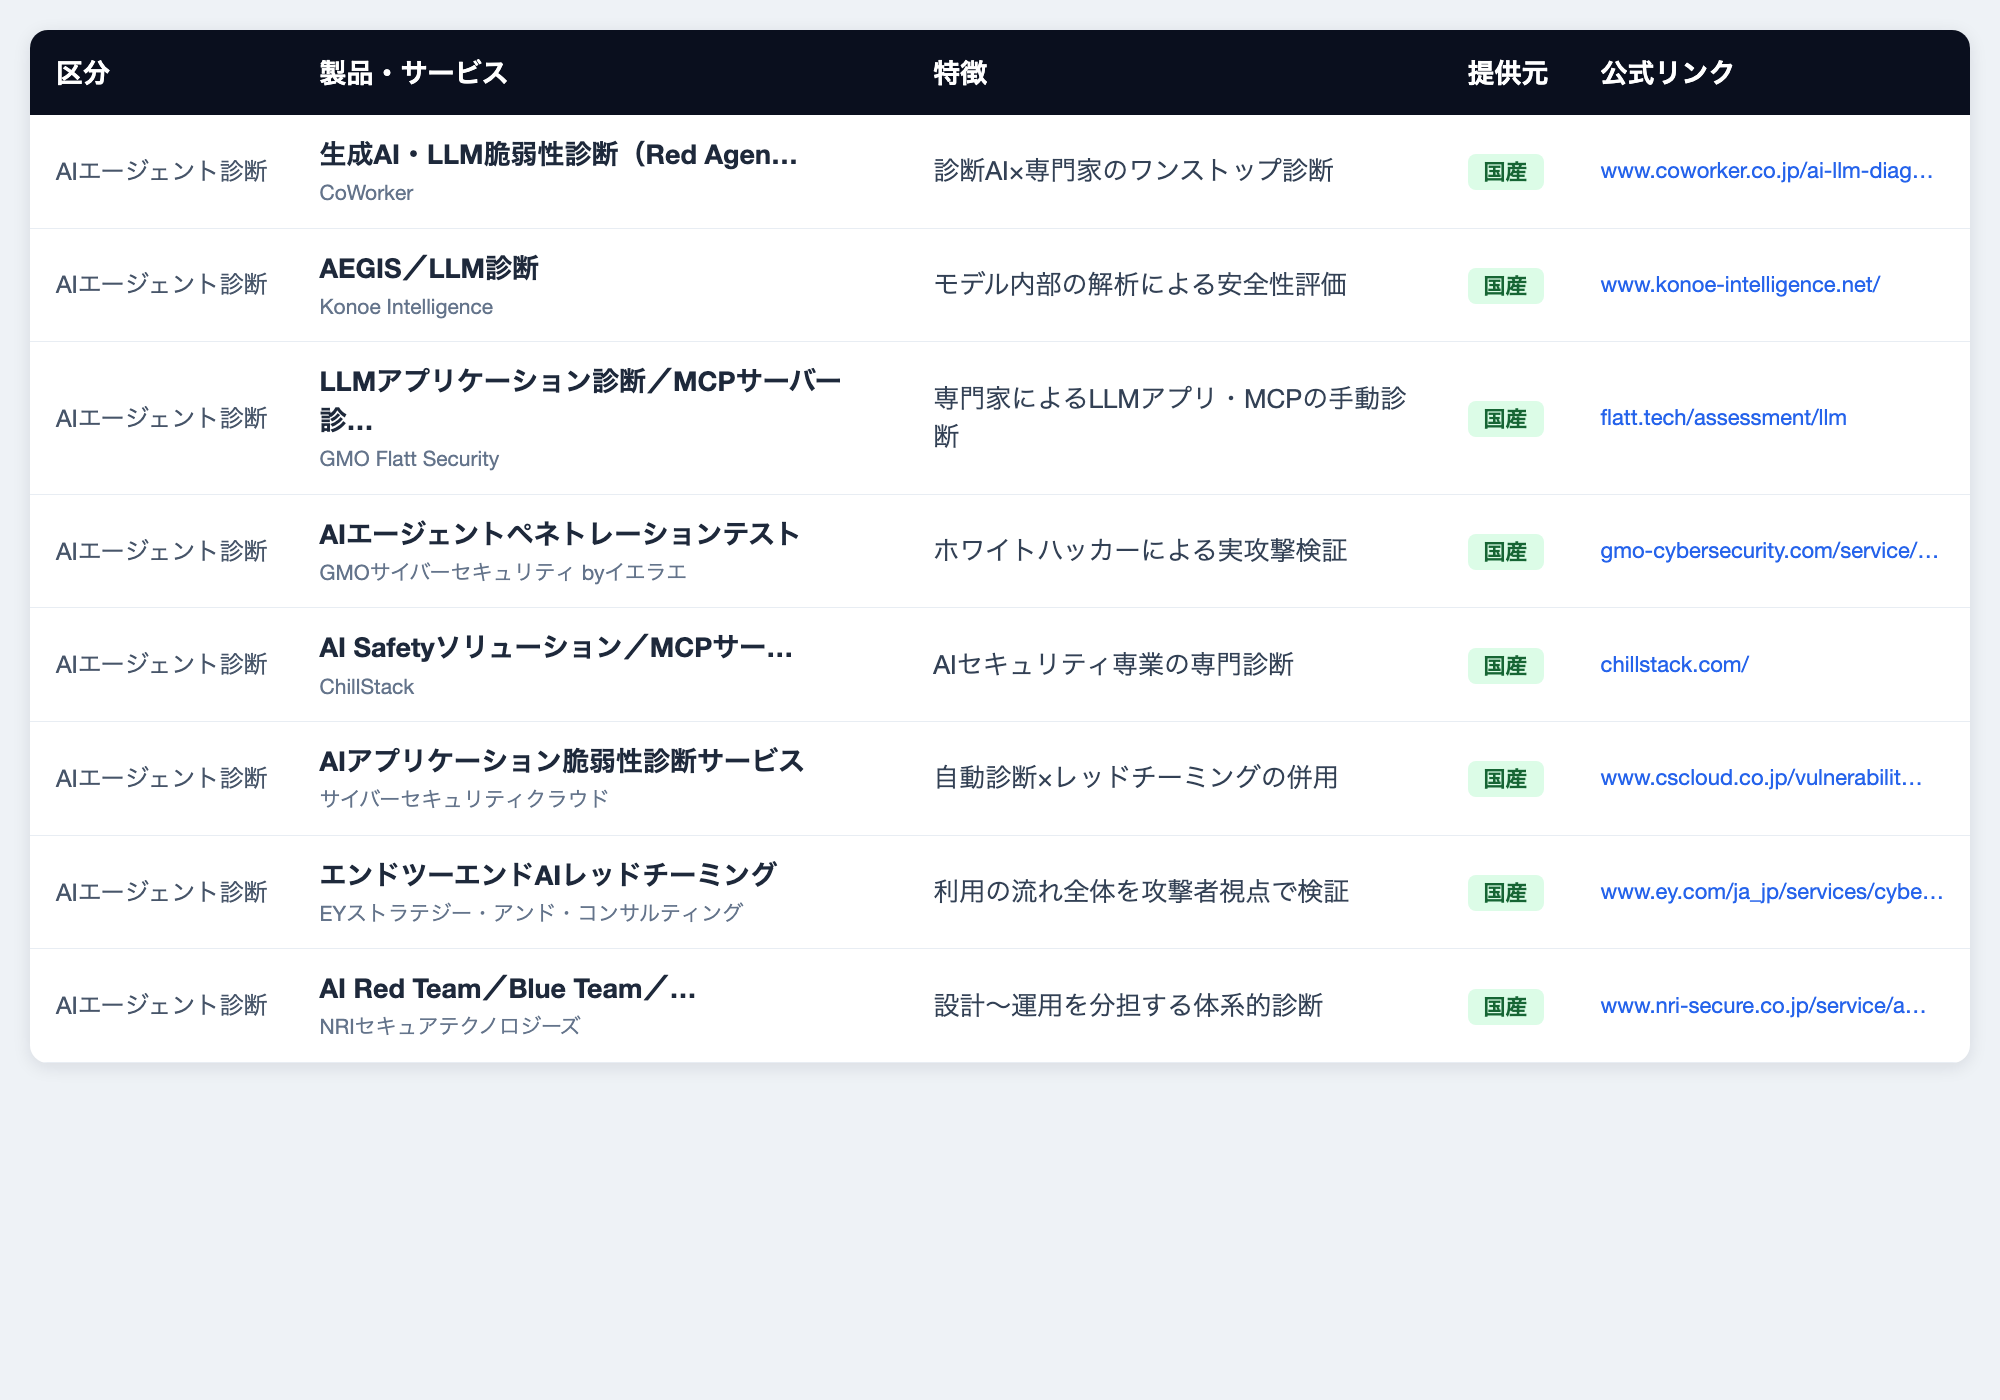Select the AIアプリケーション脆弱性診断サービス title
Image resolution: width=2000 pixels, height=1400 pixels.
[562, 761]
